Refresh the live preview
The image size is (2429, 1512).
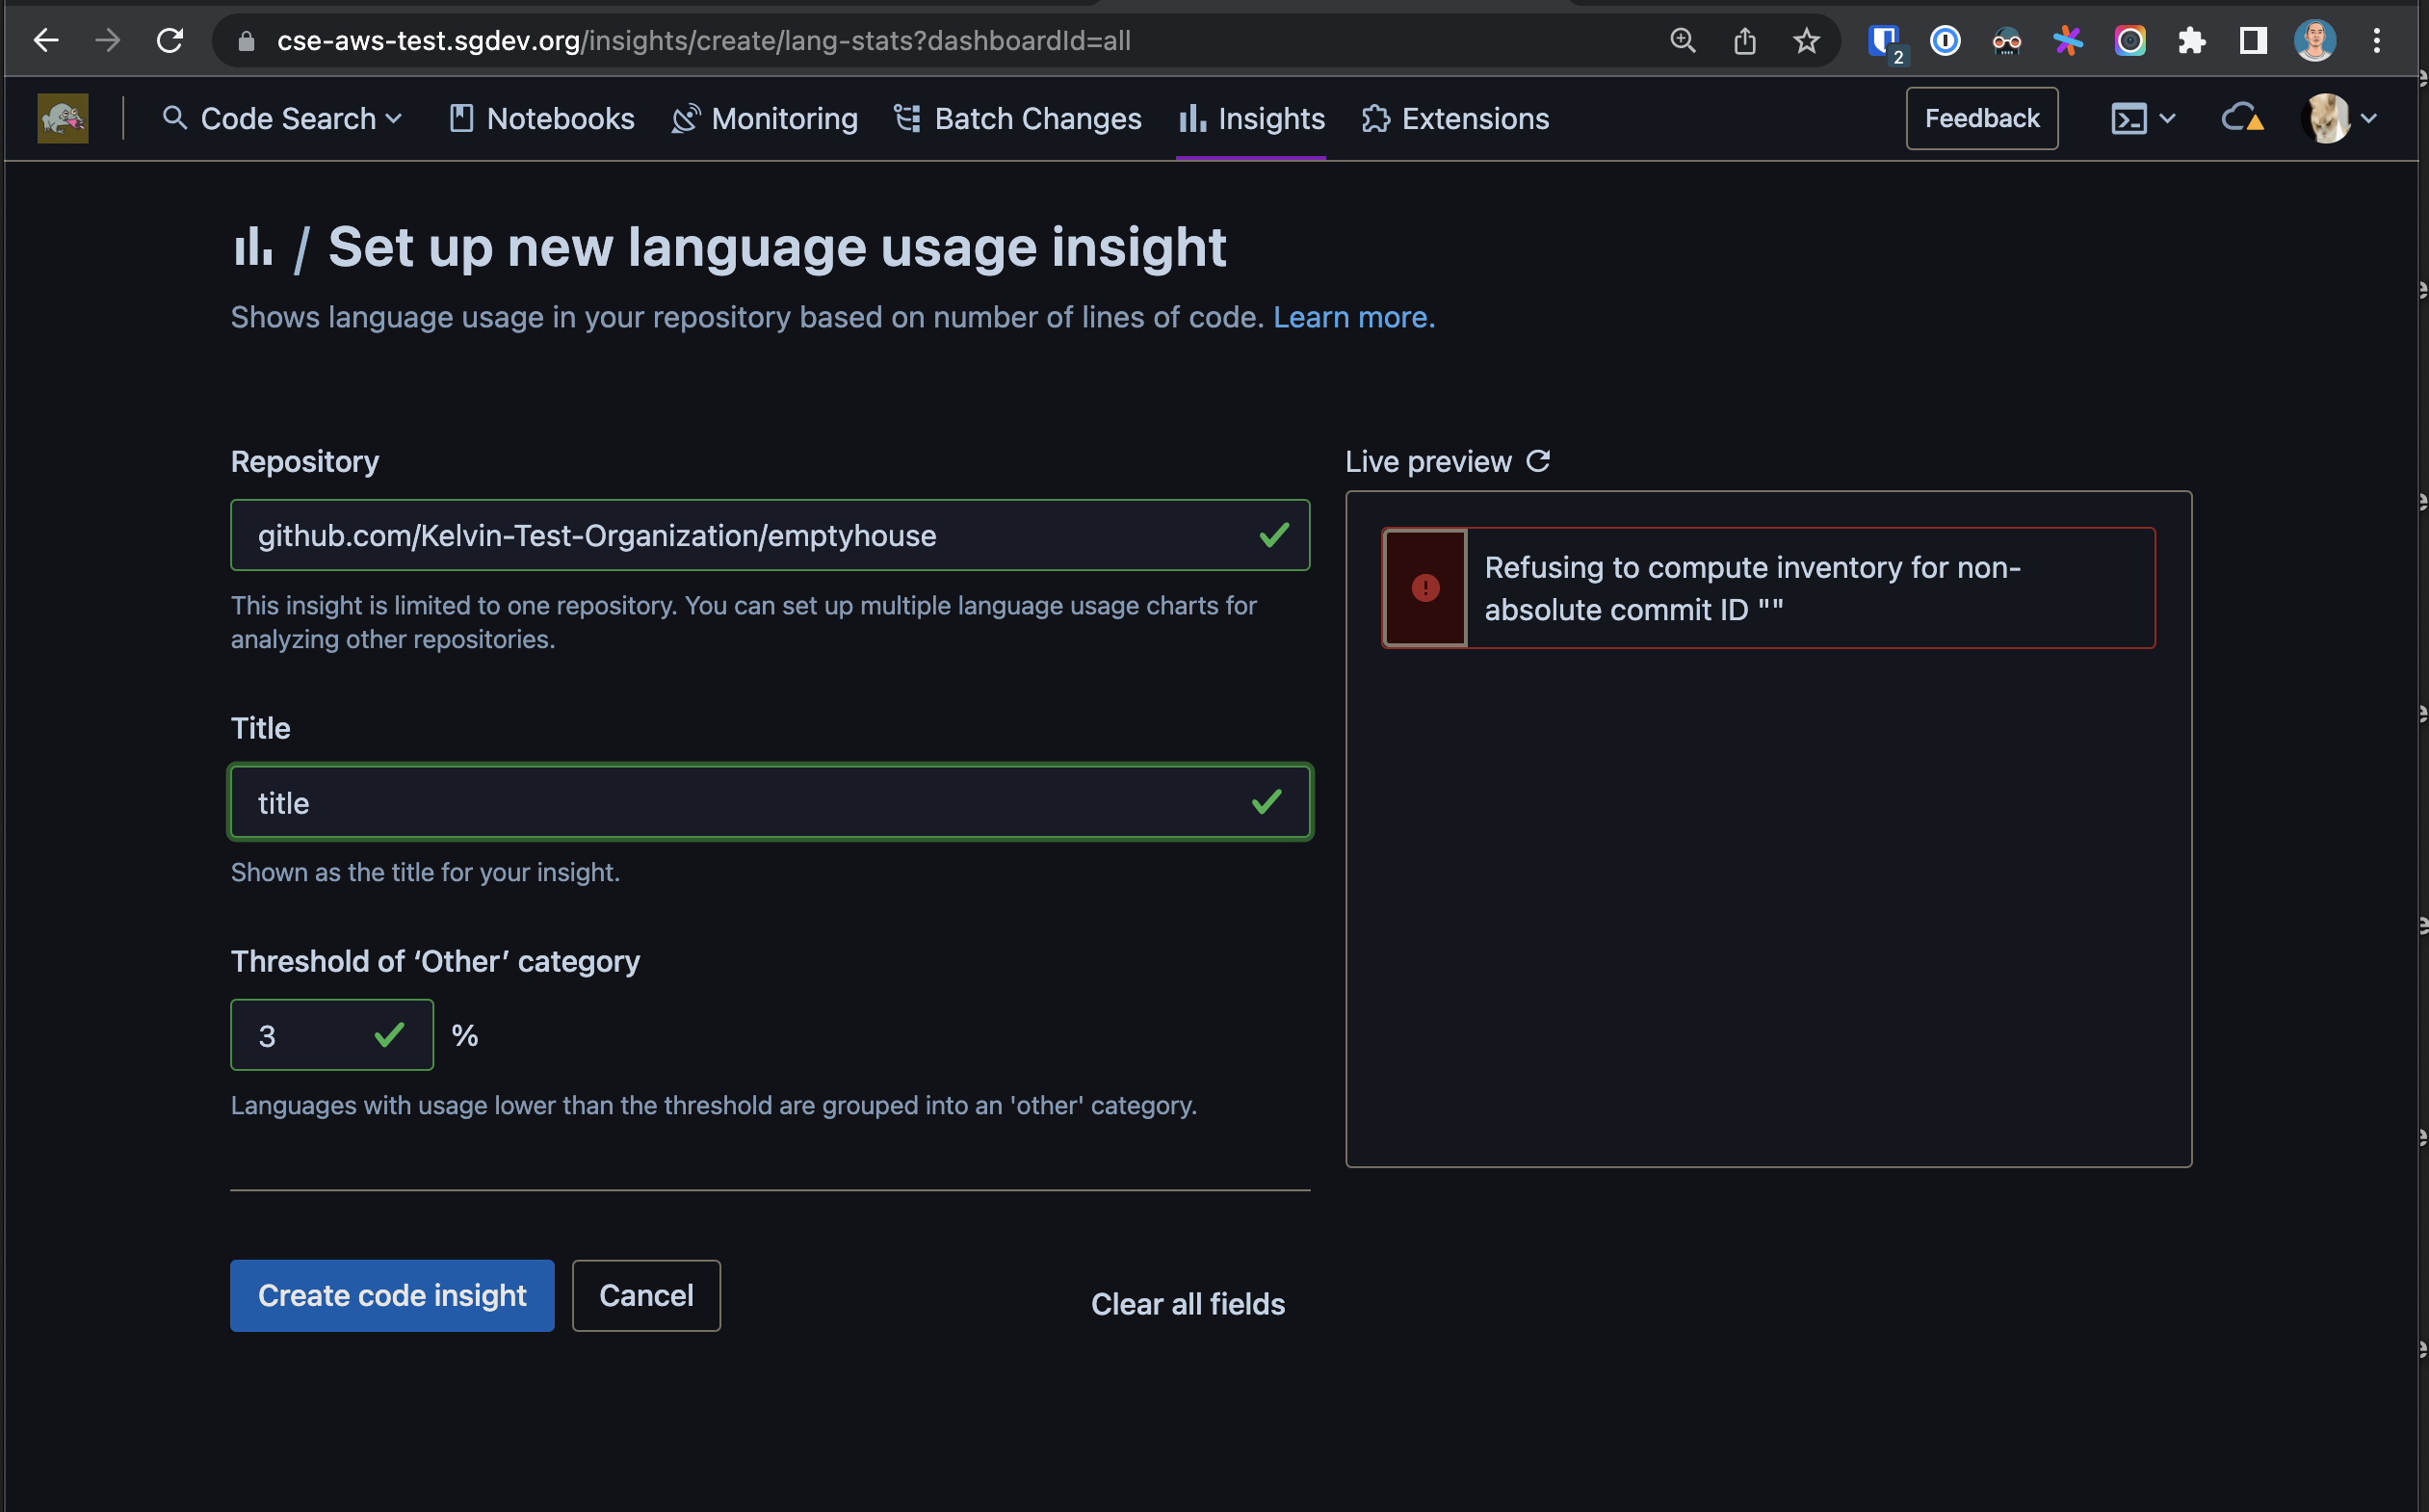[x=1538, y=461]
